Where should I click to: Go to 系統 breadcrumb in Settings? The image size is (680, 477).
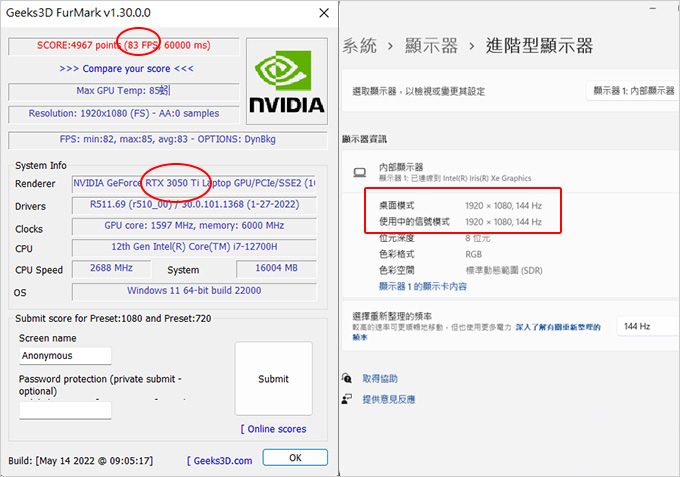[x=360, y=46]
